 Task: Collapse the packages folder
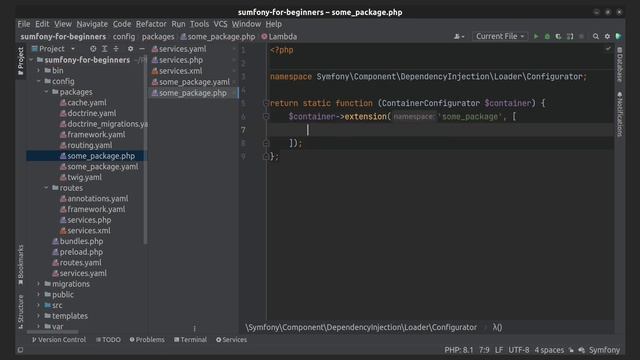pos(47,92)
